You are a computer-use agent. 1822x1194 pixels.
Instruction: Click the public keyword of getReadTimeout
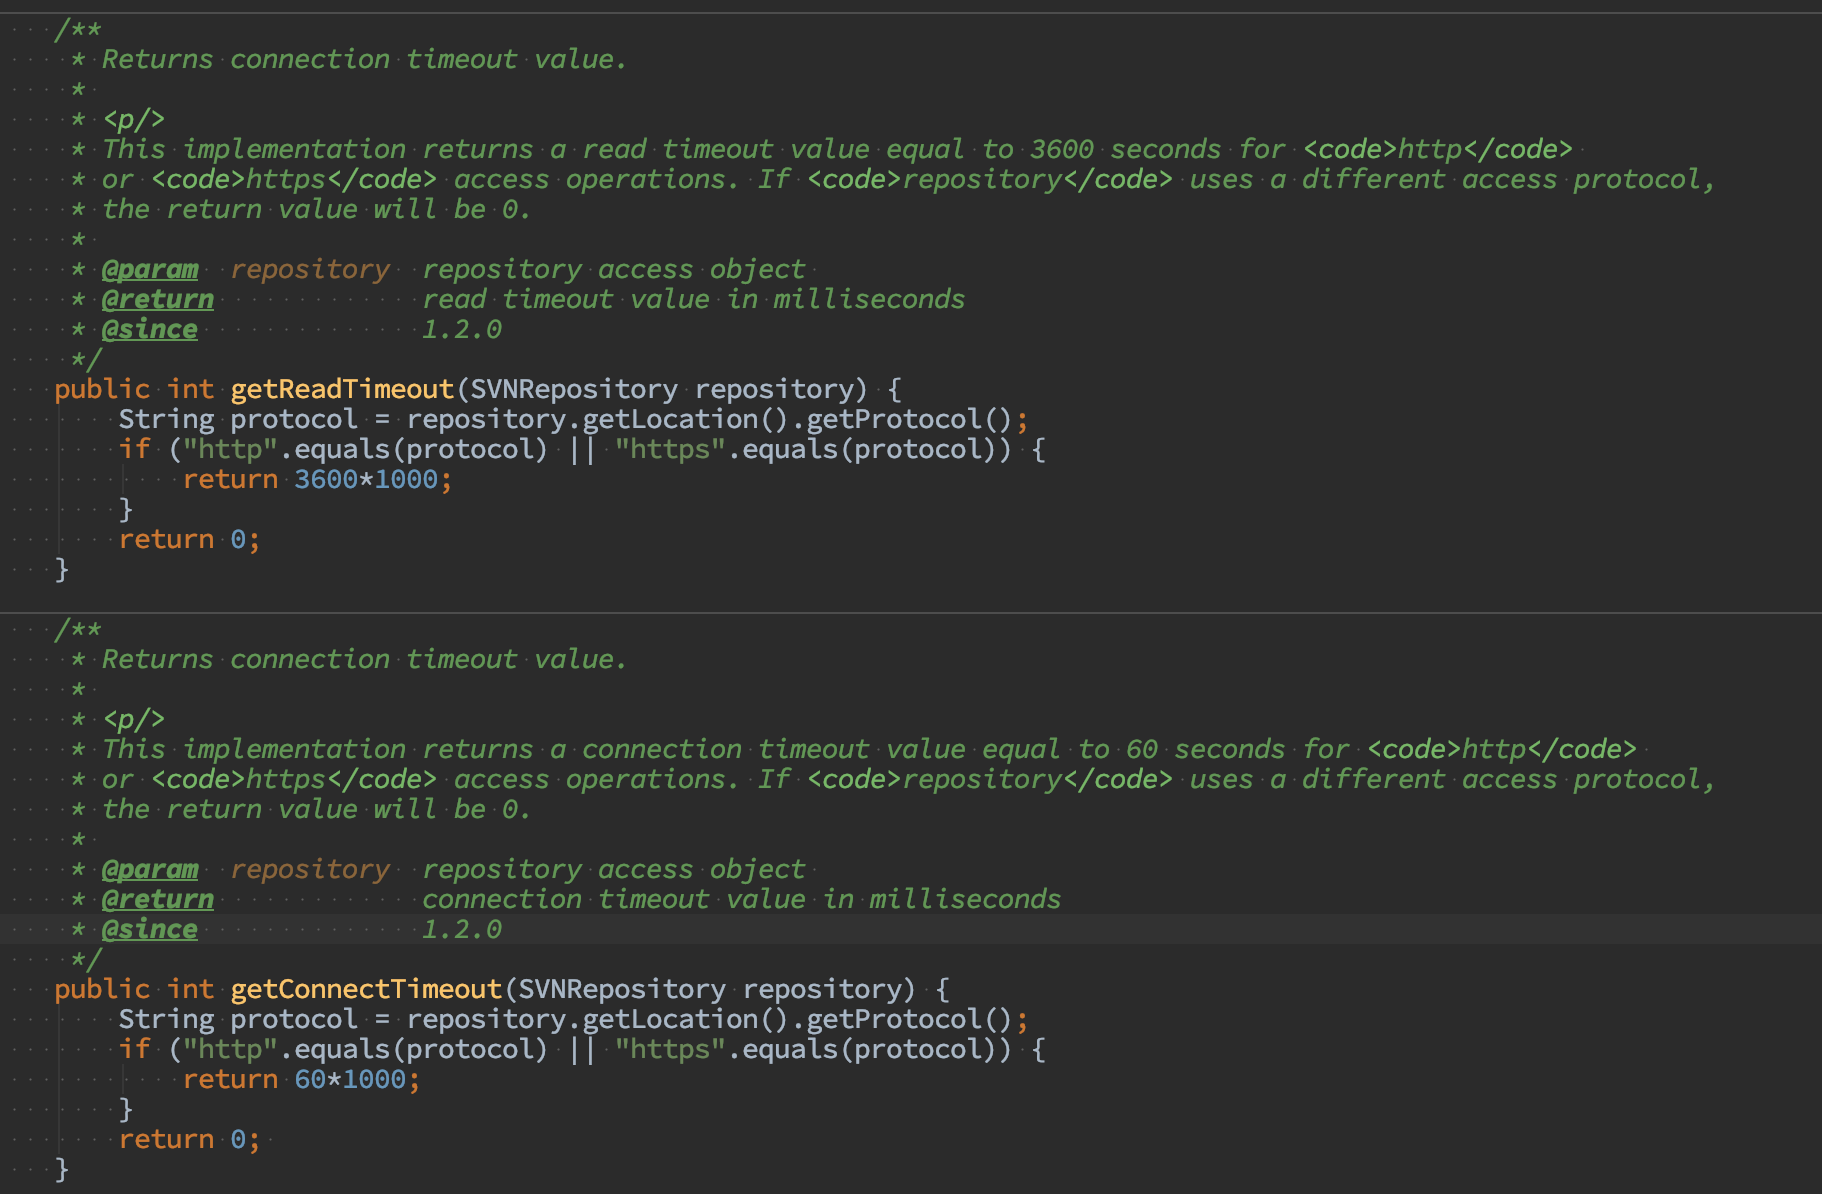click(x=100, y=388)
